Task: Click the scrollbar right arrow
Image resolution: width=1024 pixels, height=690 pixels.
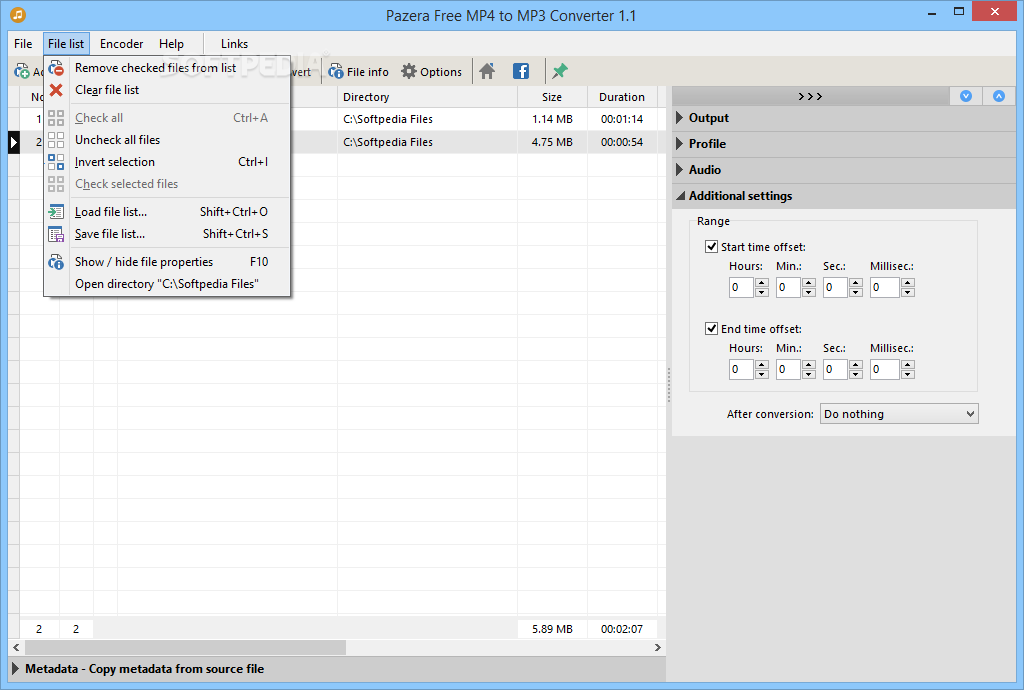Action: 658,648
